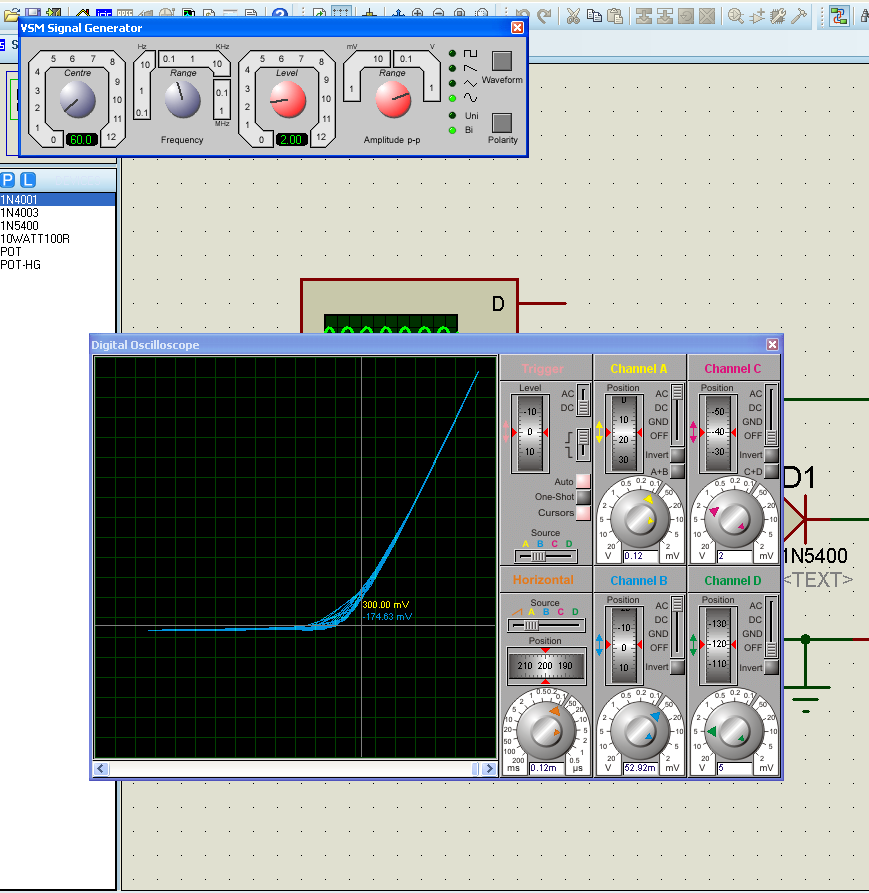Image resolution: width=869 pixels, height=893 pixels.
Task: Click the Channel A volts-per-division knob
Action: pyautogui.click(x=639, y=519)
